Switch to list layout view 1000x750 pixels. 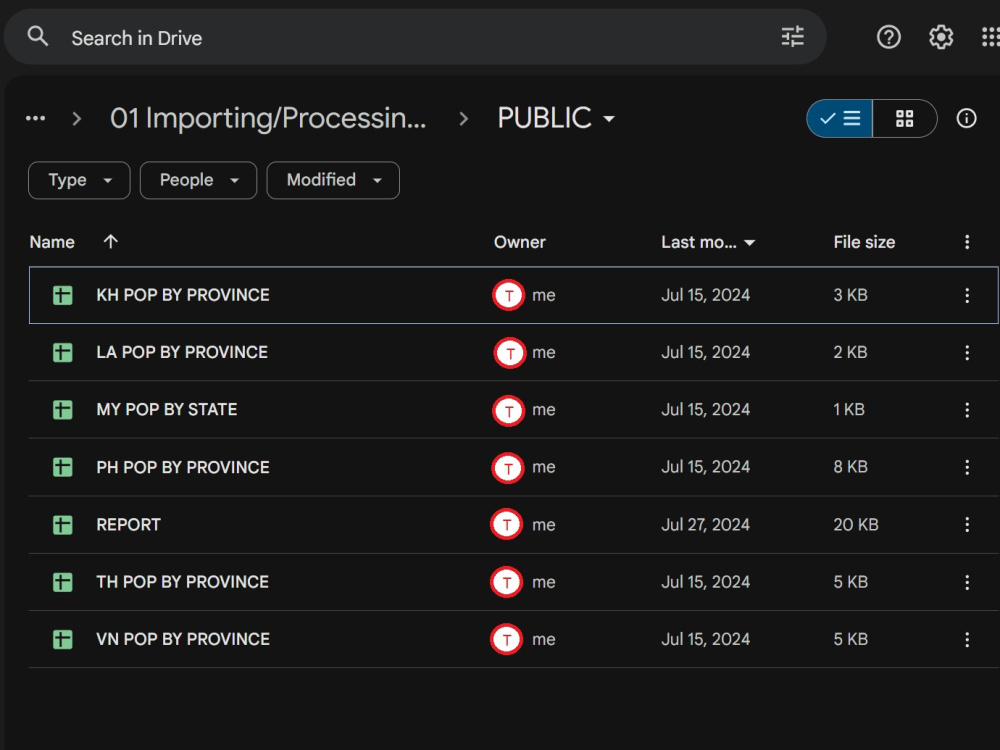tap(839, 118)
